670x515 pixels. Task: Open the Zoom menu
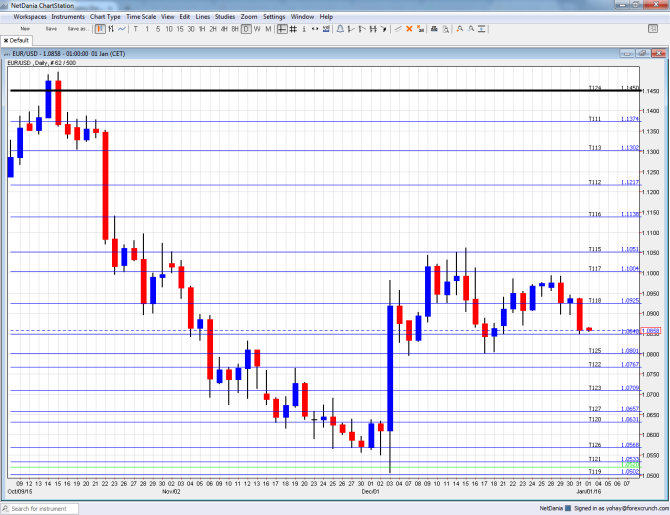[249, 17]
